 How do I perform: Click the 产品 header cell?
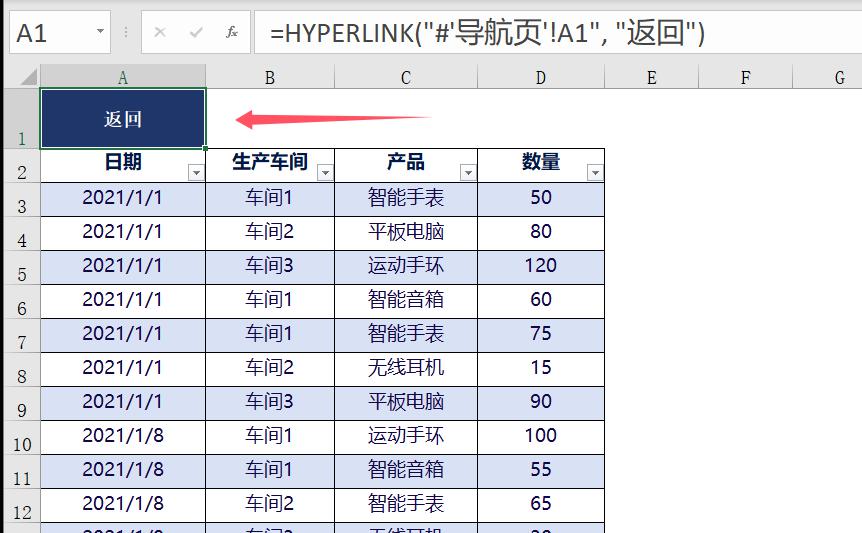pyautogui.click(x=406, y=165)
